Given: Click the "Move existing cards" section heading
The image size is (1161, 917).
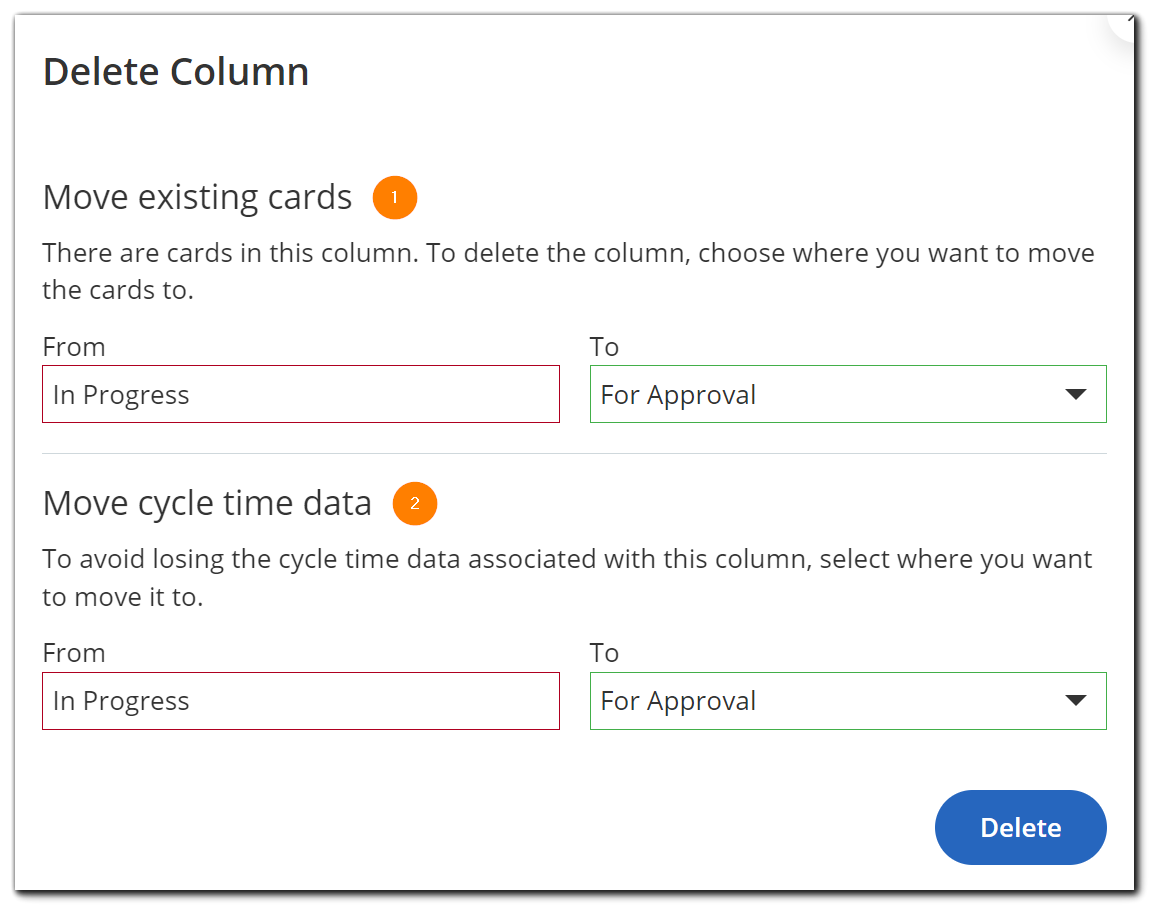Looking at the screenshot, I should point(196,197).
